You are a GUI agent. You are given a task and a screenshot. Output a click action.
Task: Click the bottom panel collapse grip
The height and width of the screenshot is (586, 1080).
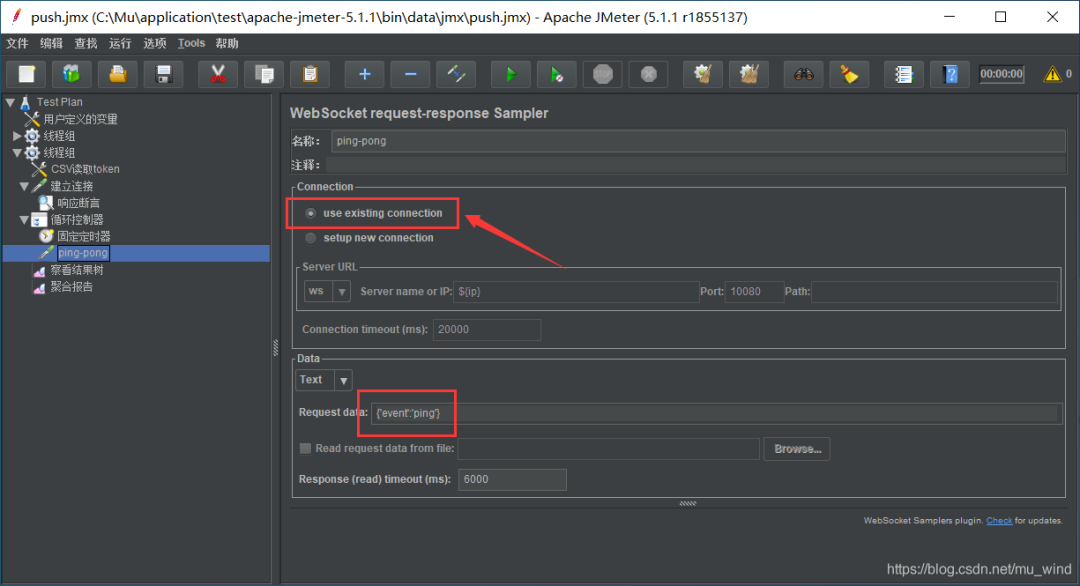coord(687,503)
